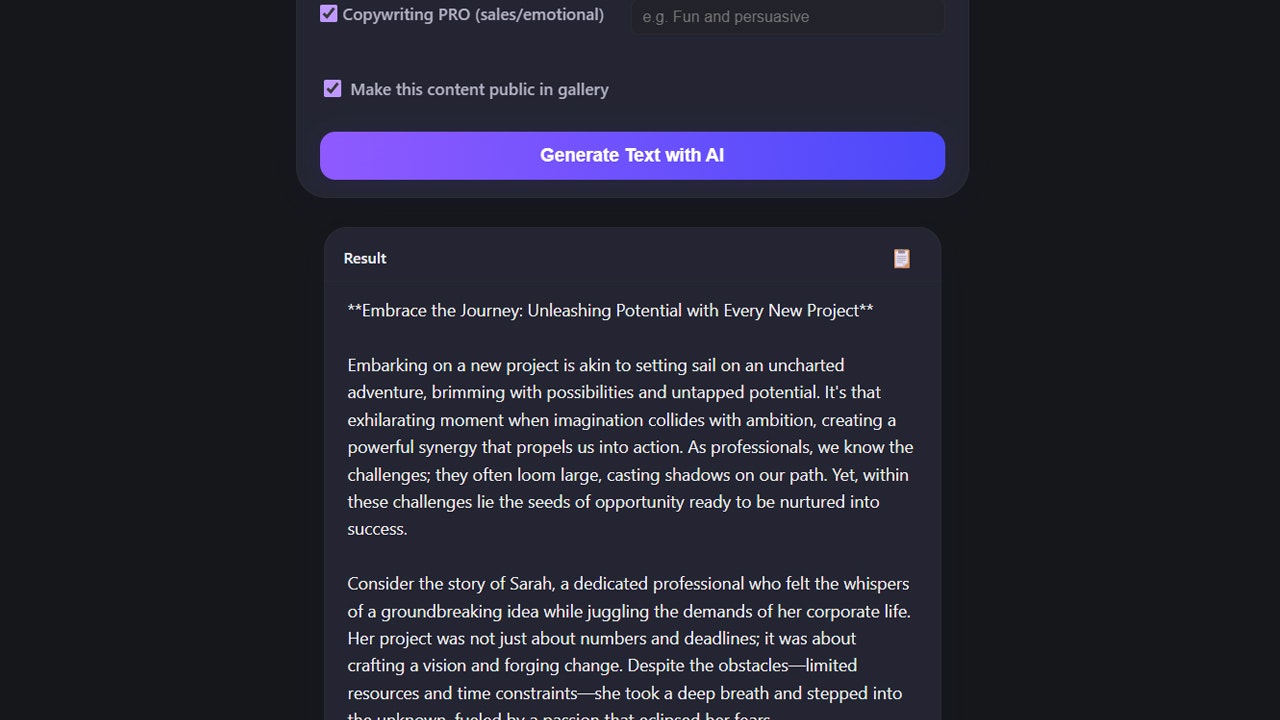The width and height of the screenshot is (1280, 720).
Task: Select the 'e.g. Fun and persuasive' placeholder field
Action: 786,17
